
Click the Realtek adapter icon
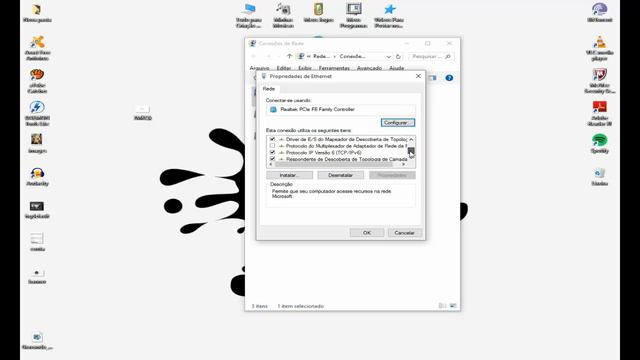point(273,109)
